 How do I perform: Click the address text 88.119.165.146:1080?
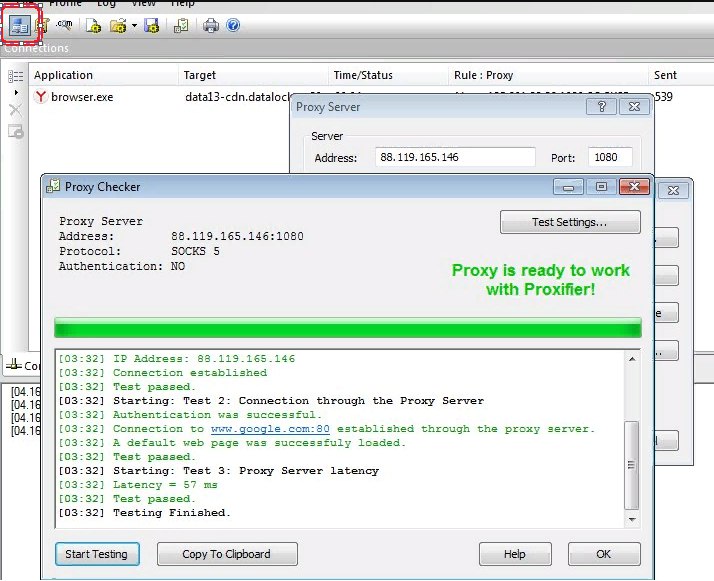[237, 236]
